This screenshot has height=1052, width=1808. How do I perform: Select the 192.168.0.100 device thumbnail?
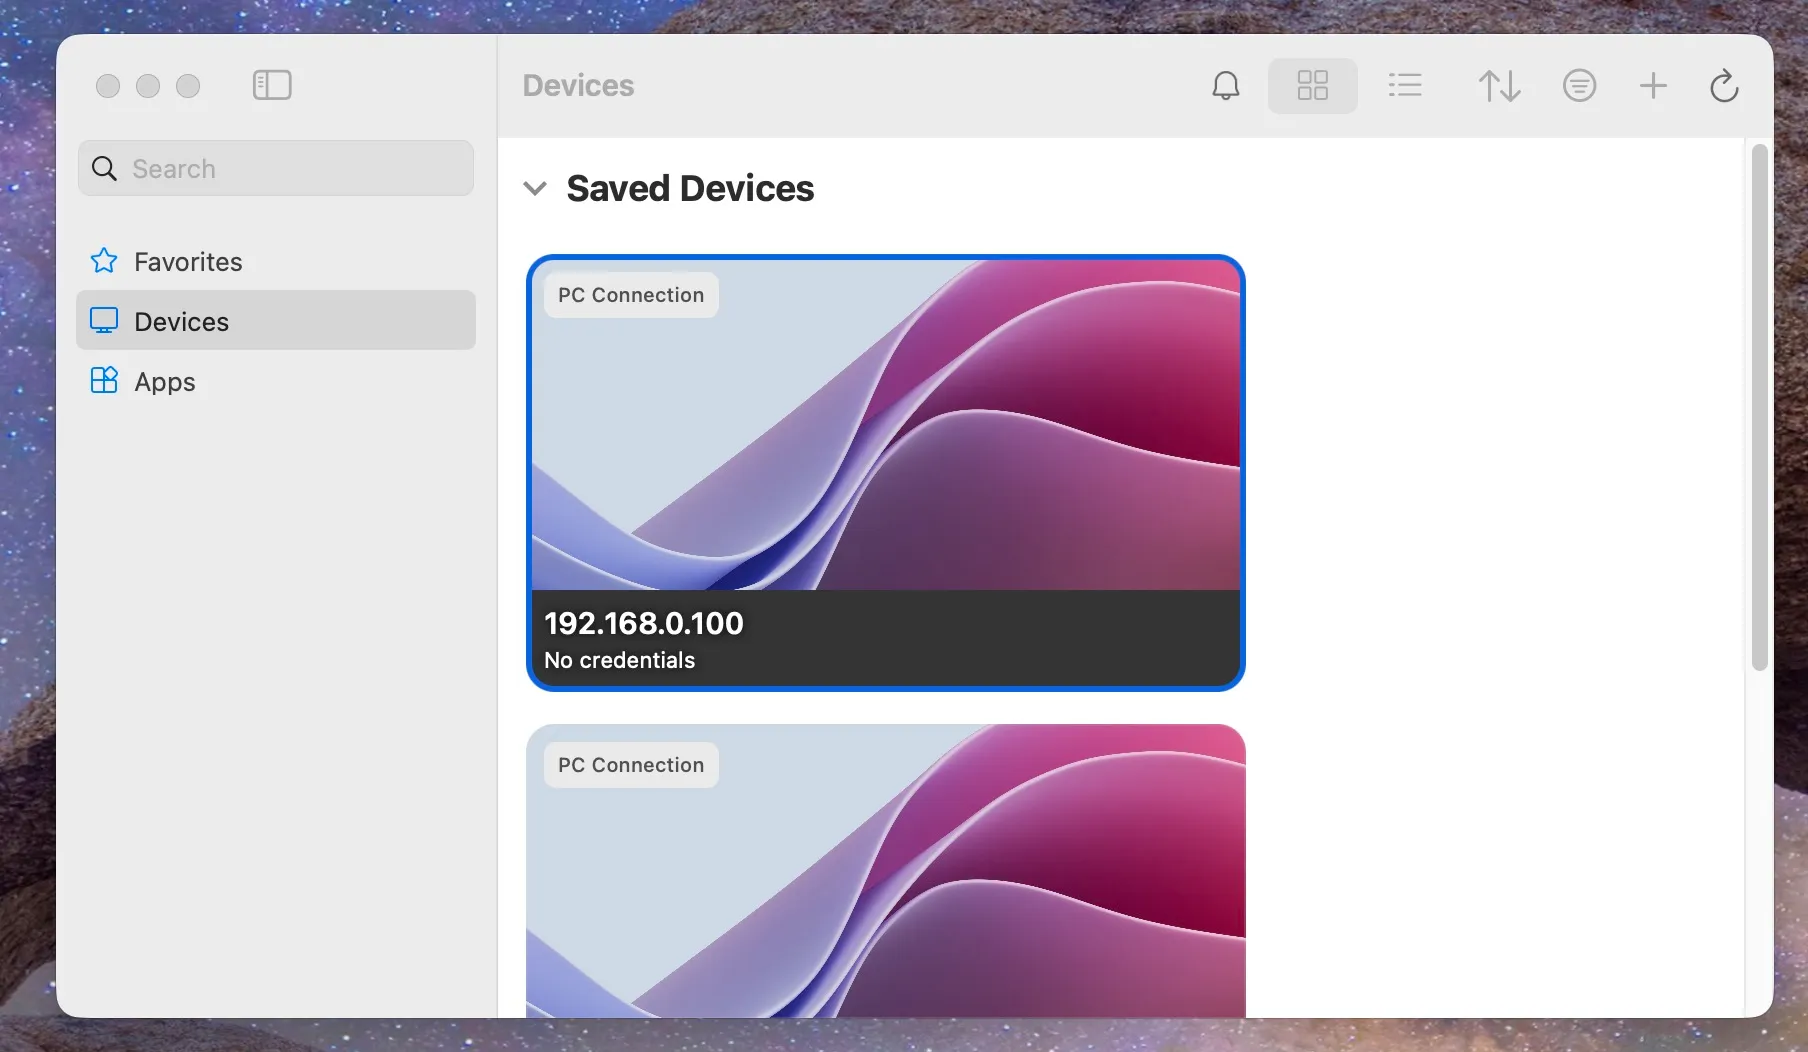tap(886, 425)
